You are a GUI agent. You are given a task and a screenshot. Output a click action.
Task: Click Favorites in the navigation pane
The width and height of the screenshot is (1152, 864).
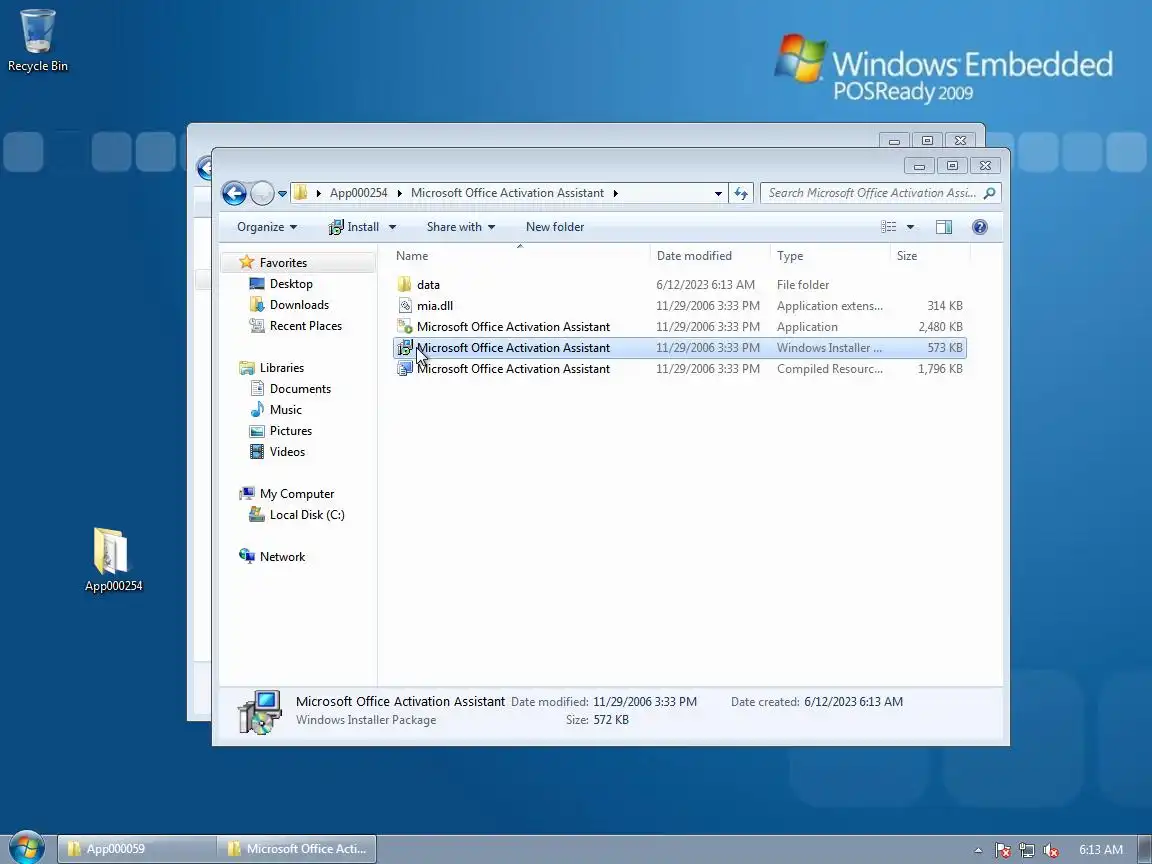click(x=283, y=263)
